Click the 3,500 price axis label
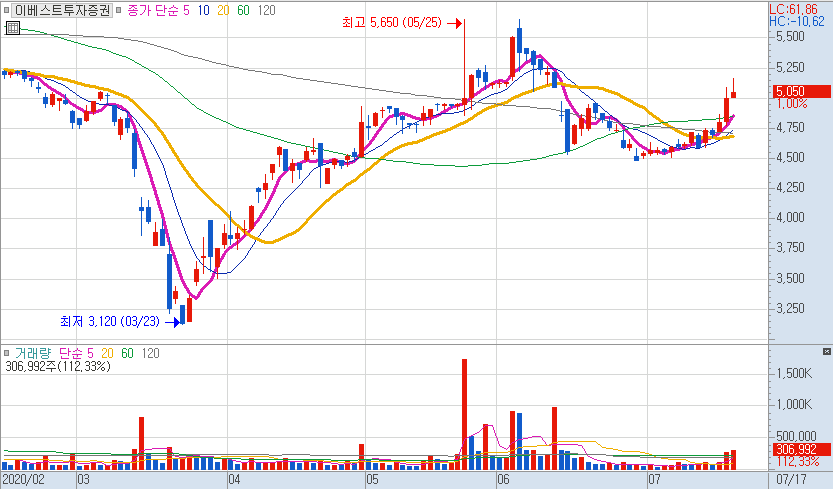The image size is (833, 489). click(x=790, y=279)
